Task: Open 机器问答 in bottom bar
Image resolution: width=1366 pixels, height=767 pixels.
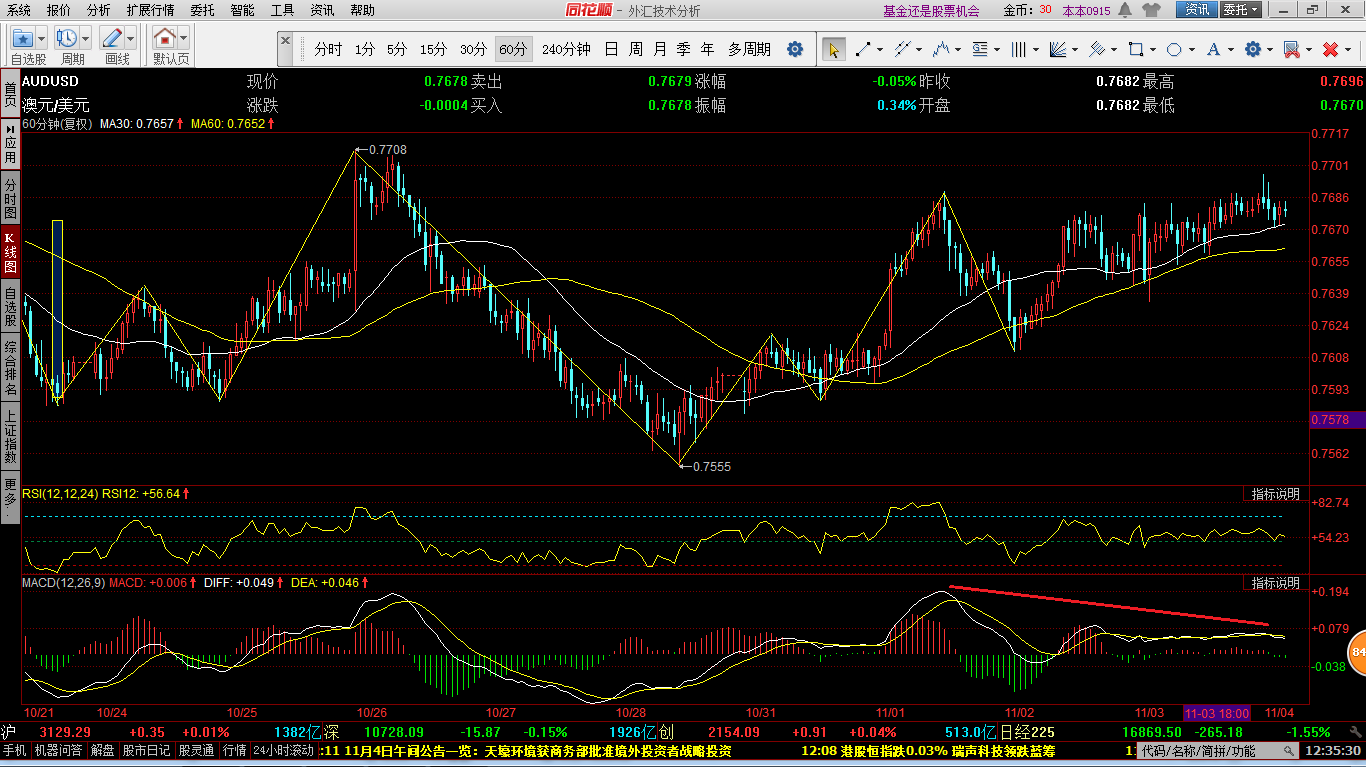Action: click(x=58, y=750)
